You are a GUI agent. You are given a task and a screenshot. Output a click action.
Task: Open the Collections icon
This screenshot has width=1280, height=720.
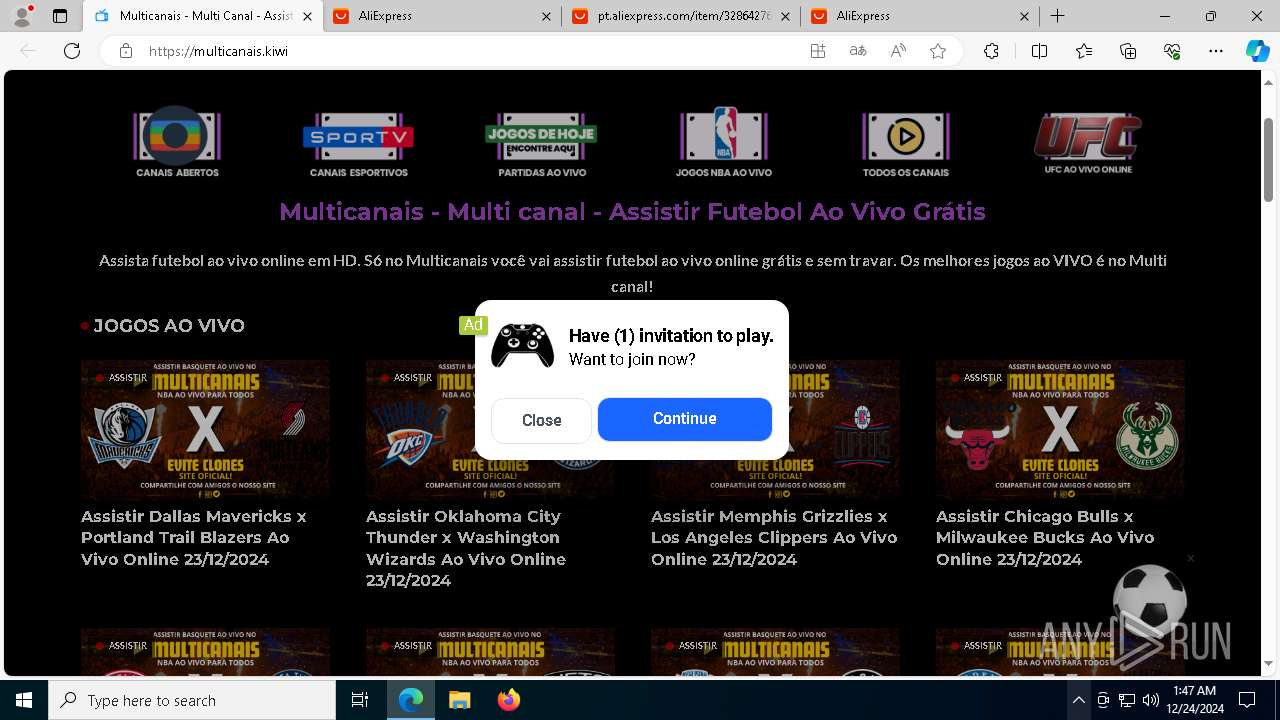pyautogui.click(x=1128, y=51)
